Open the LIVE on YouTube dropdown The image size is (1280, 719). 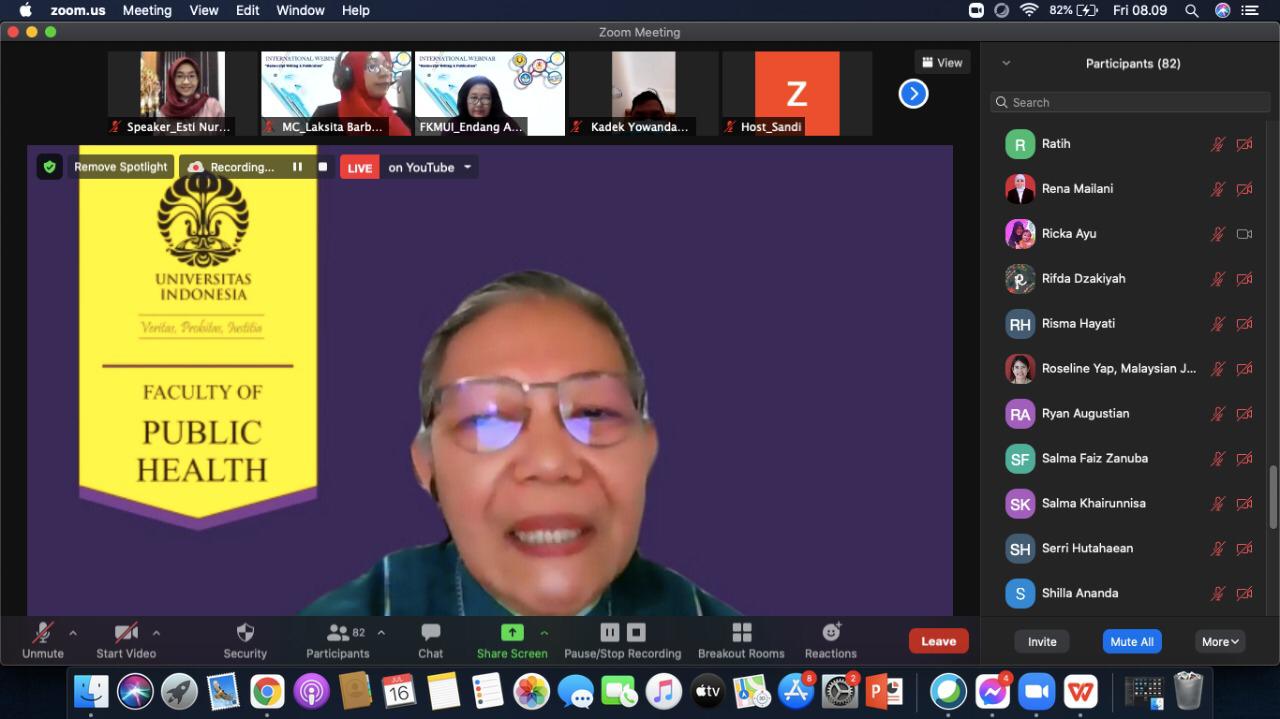(x=467, y=167)
